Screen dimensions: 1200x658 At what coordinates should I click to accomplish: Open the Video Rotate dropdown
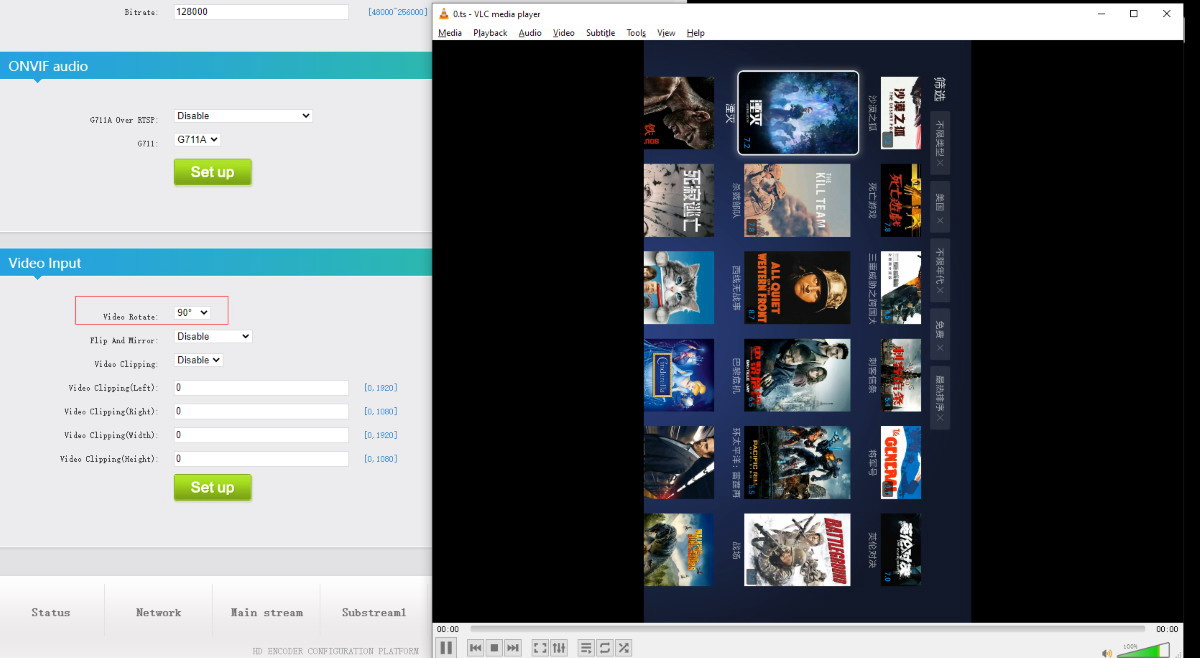[192, 313]
